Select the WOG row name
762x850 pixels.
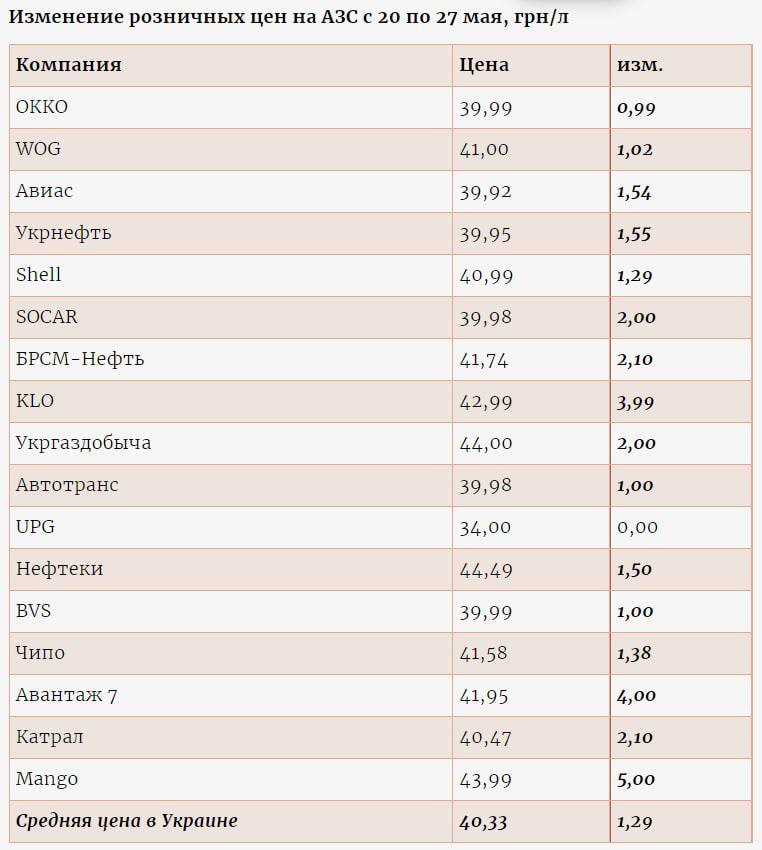tap(38, 149)
